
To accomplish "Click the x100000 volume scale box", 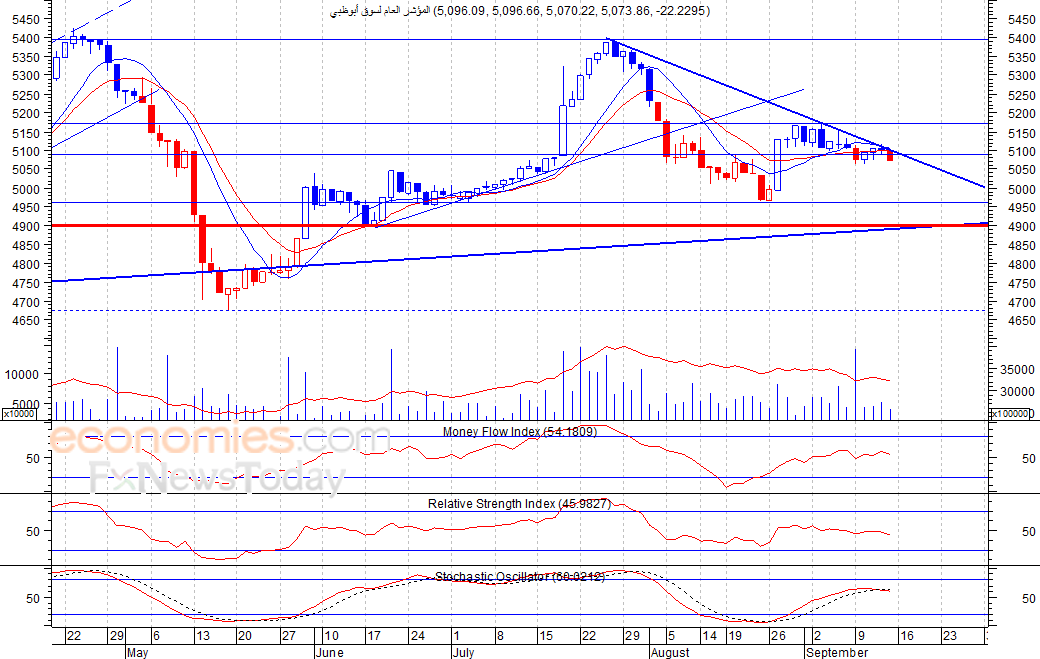I will click(1013, 414).
